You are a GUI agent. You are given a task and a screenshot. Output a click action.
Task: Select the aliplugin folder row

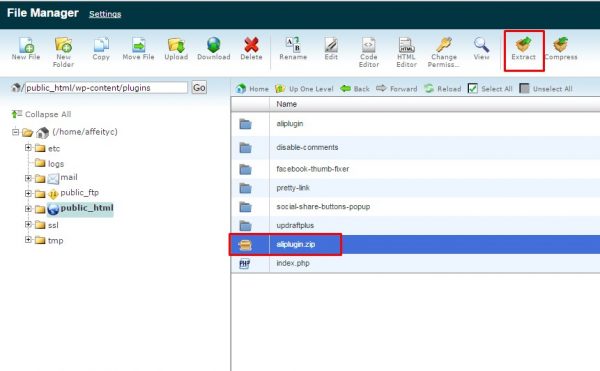click(416, 124)
